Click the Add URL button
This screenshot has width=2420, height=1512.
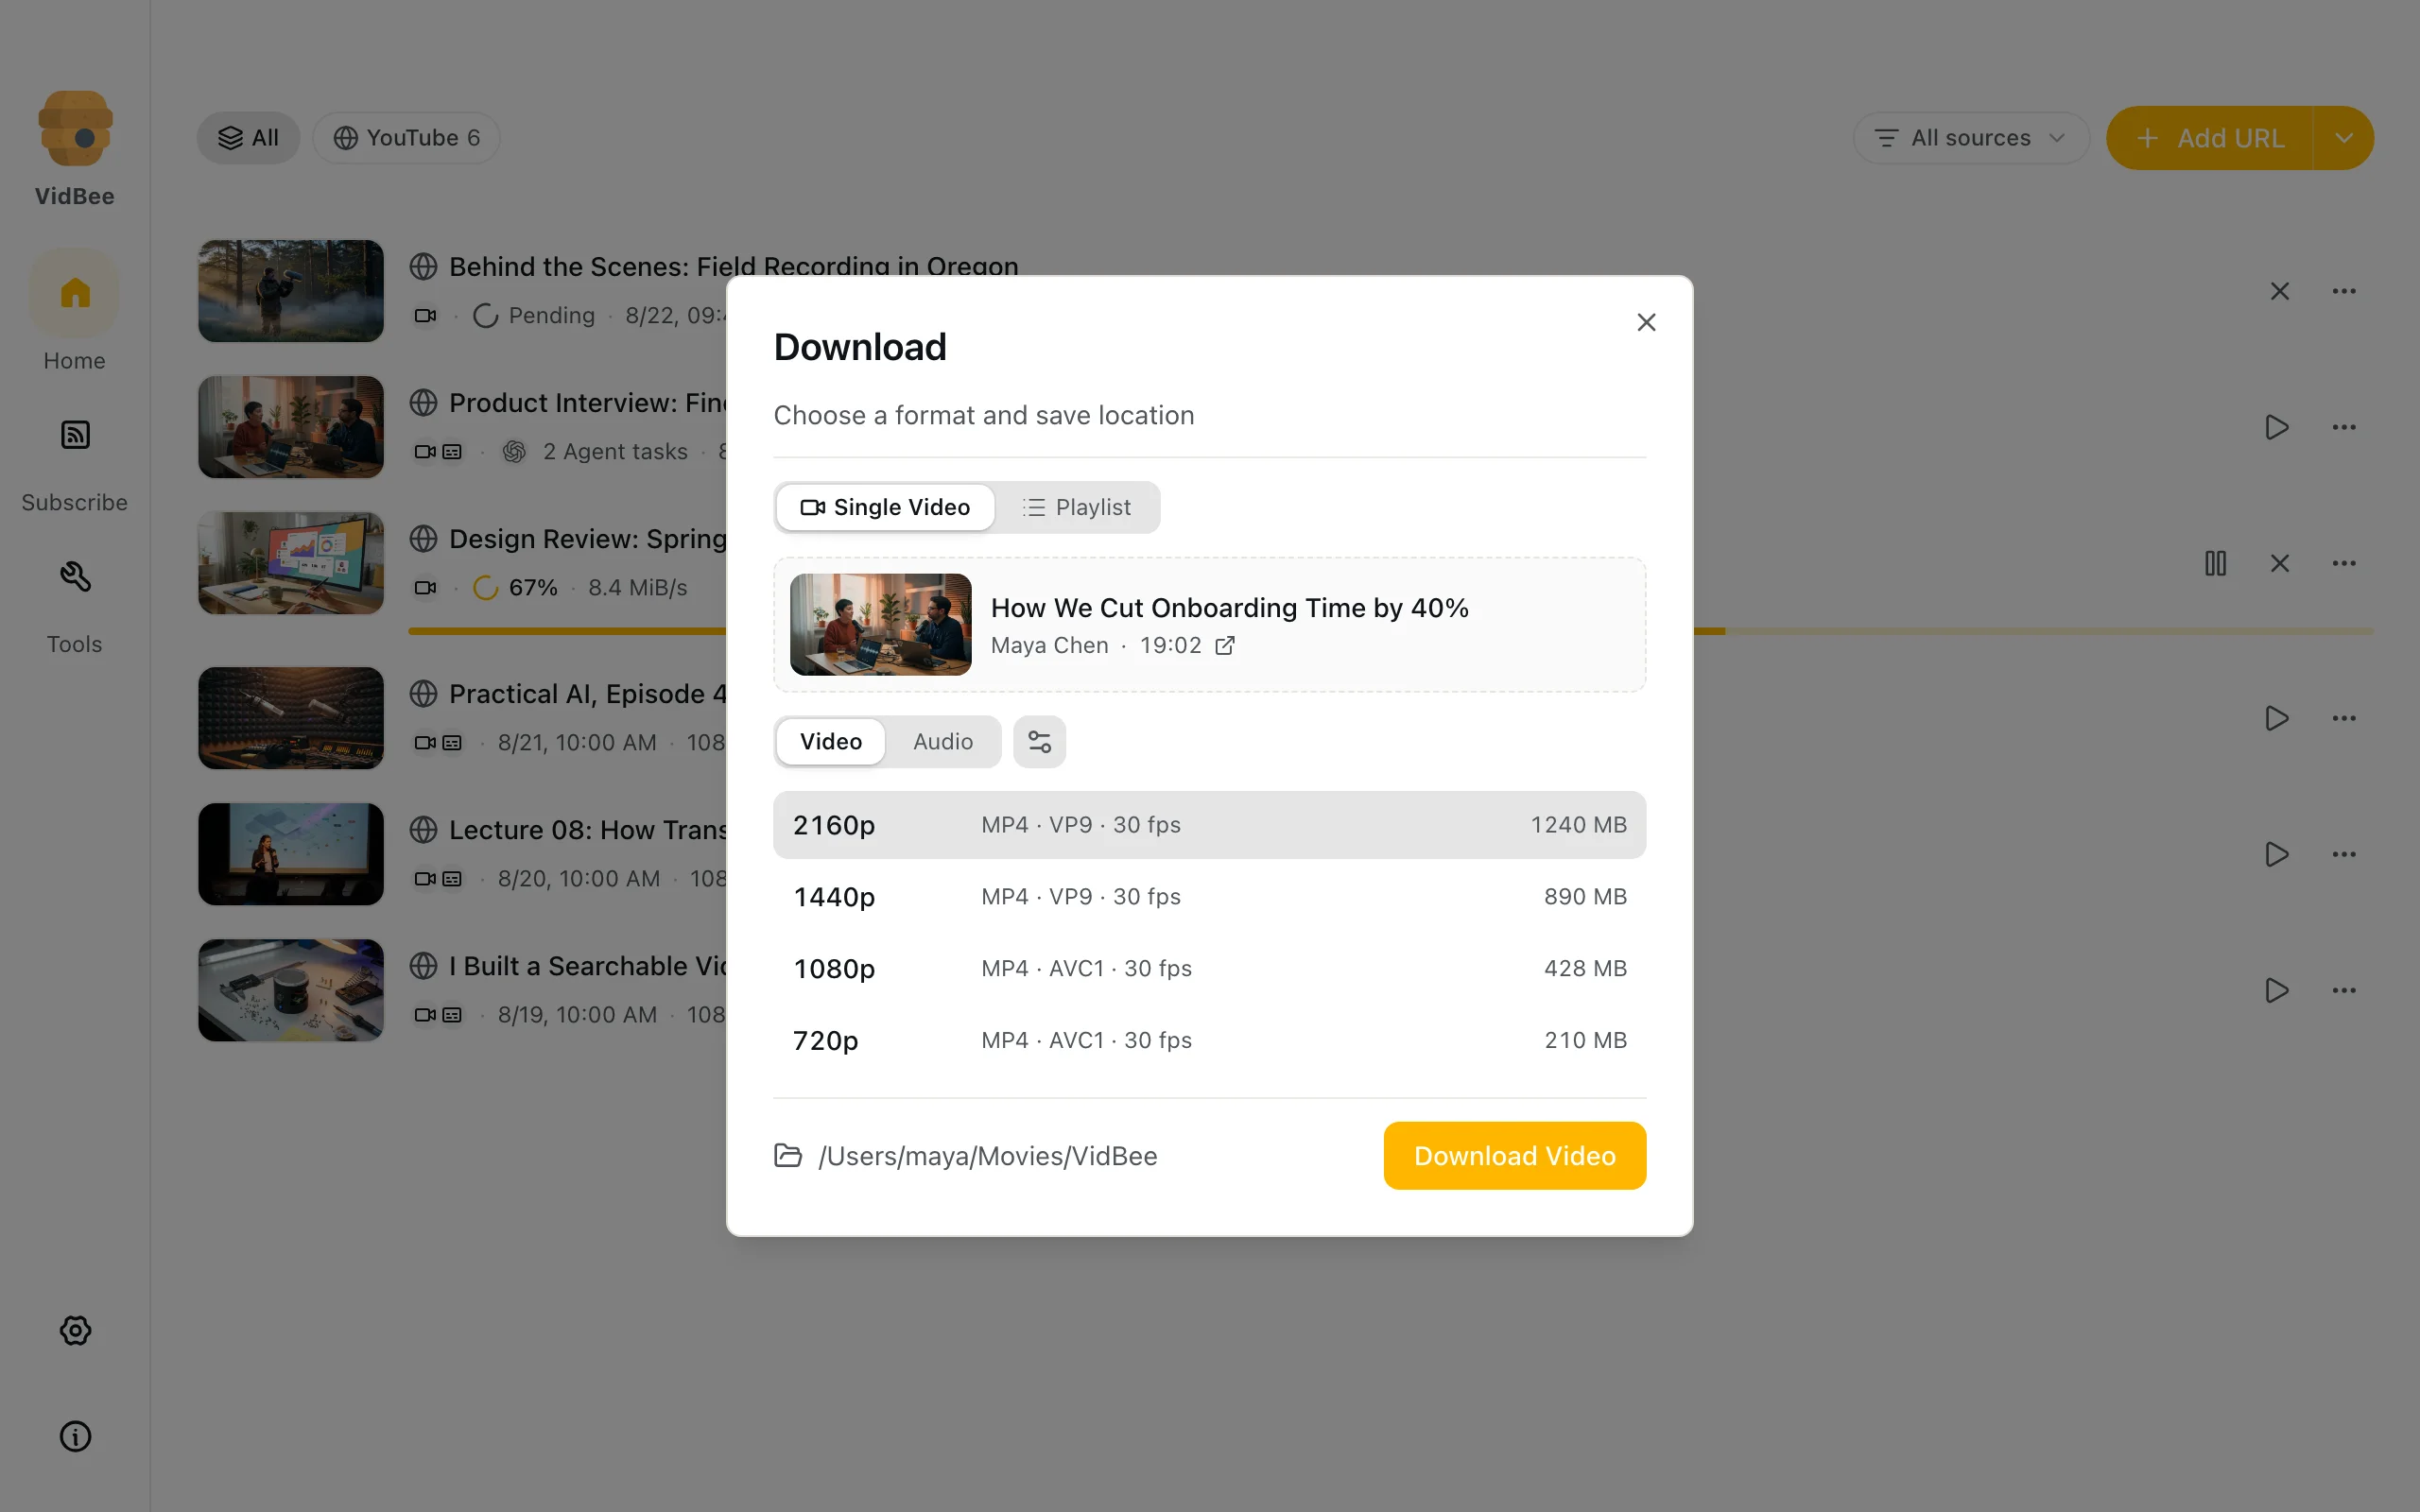[x=2209, y=138]
